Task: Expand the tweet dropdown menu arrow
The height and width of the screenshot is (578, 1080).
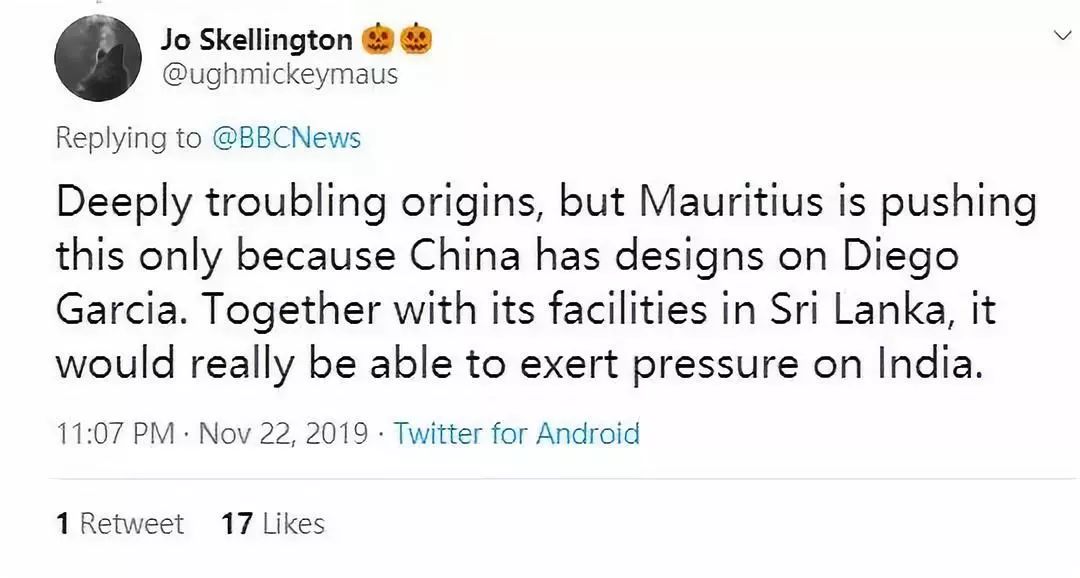Action: (x=1063, y=33)
